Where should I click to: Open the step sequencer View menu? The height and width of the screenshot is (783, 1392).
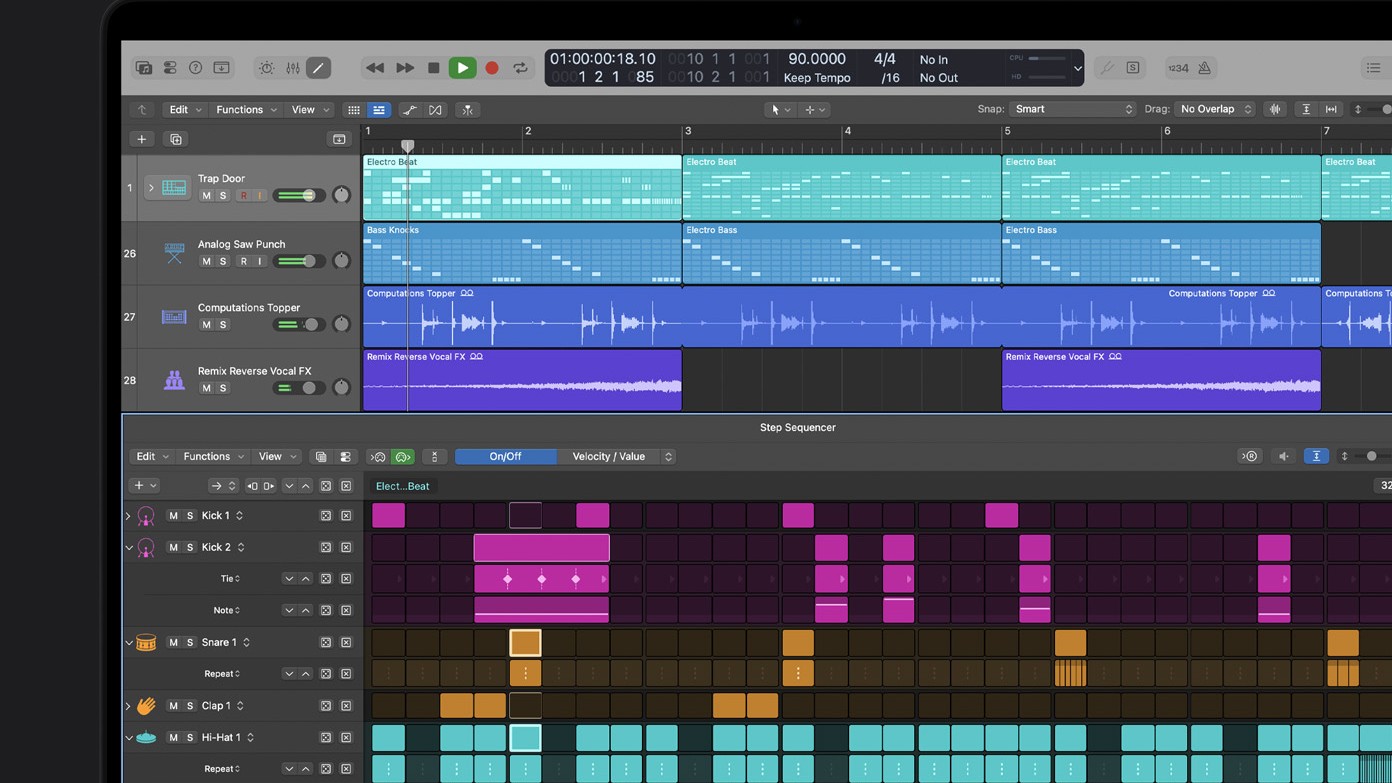pos(277,457)
